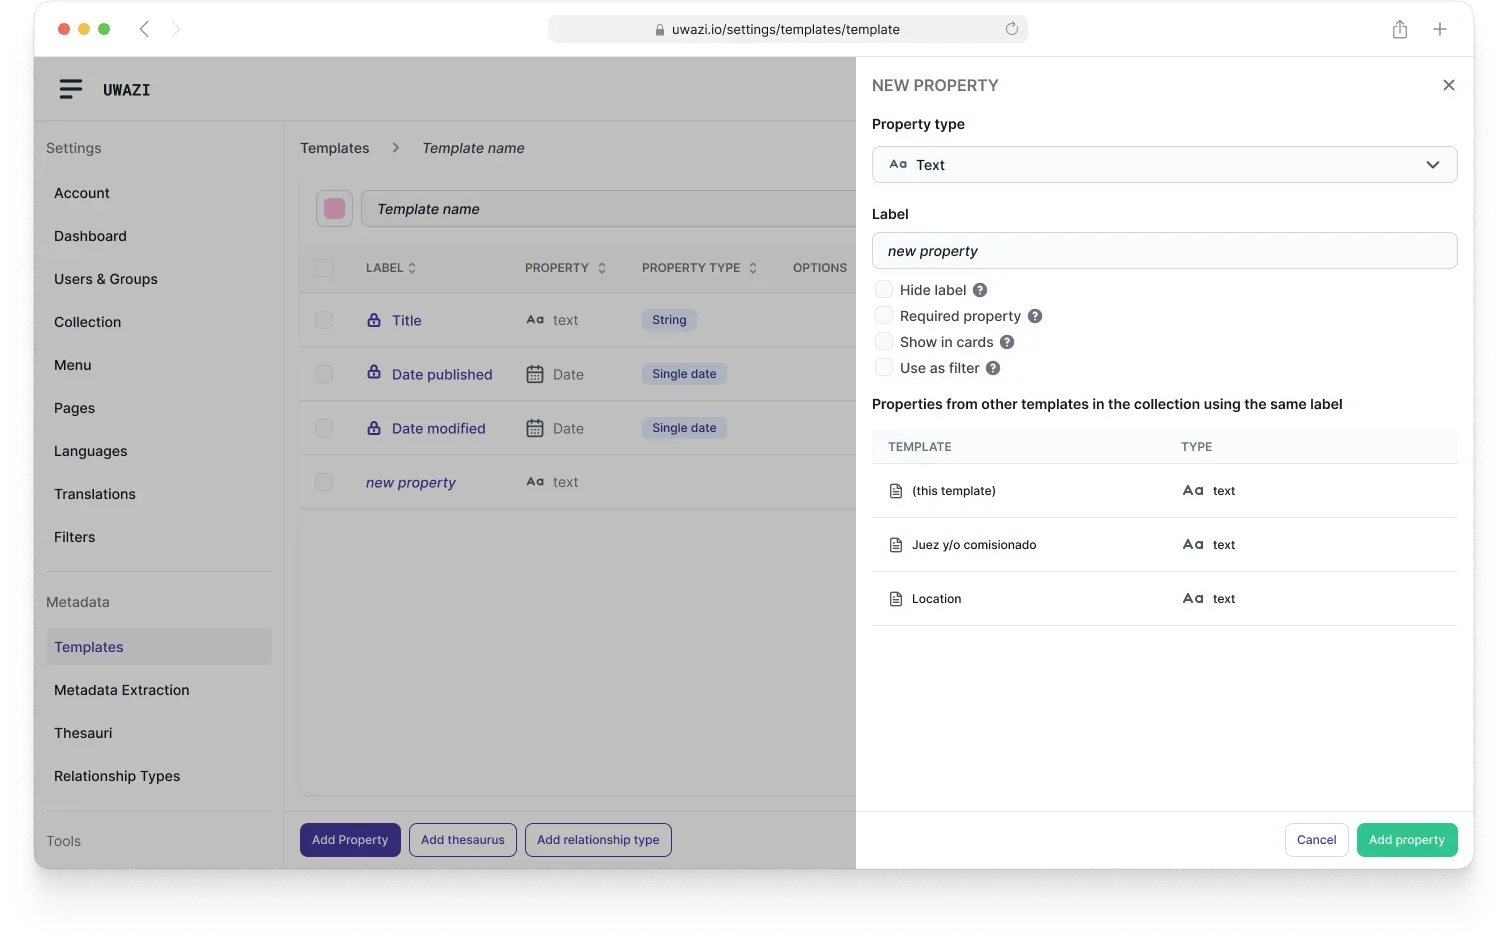Click the help icon next to Required property
The width and height of the screenshot is (1508, 945).
1035,315
